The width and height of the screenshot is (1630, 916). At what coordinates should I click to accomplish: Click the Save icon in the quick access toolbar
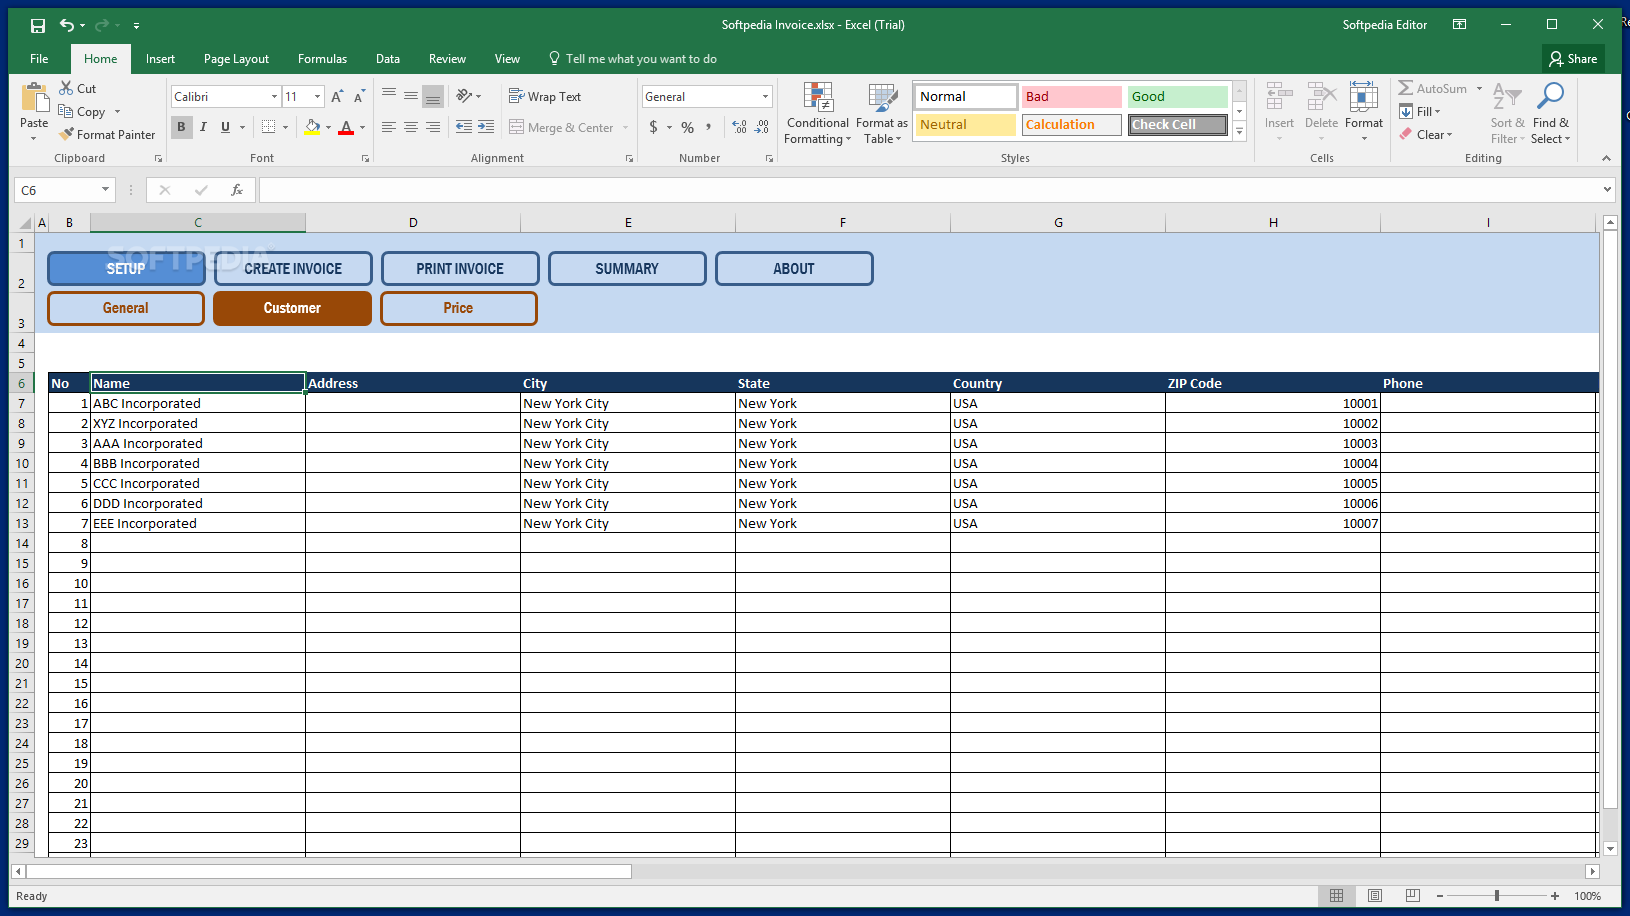(37, 25)
